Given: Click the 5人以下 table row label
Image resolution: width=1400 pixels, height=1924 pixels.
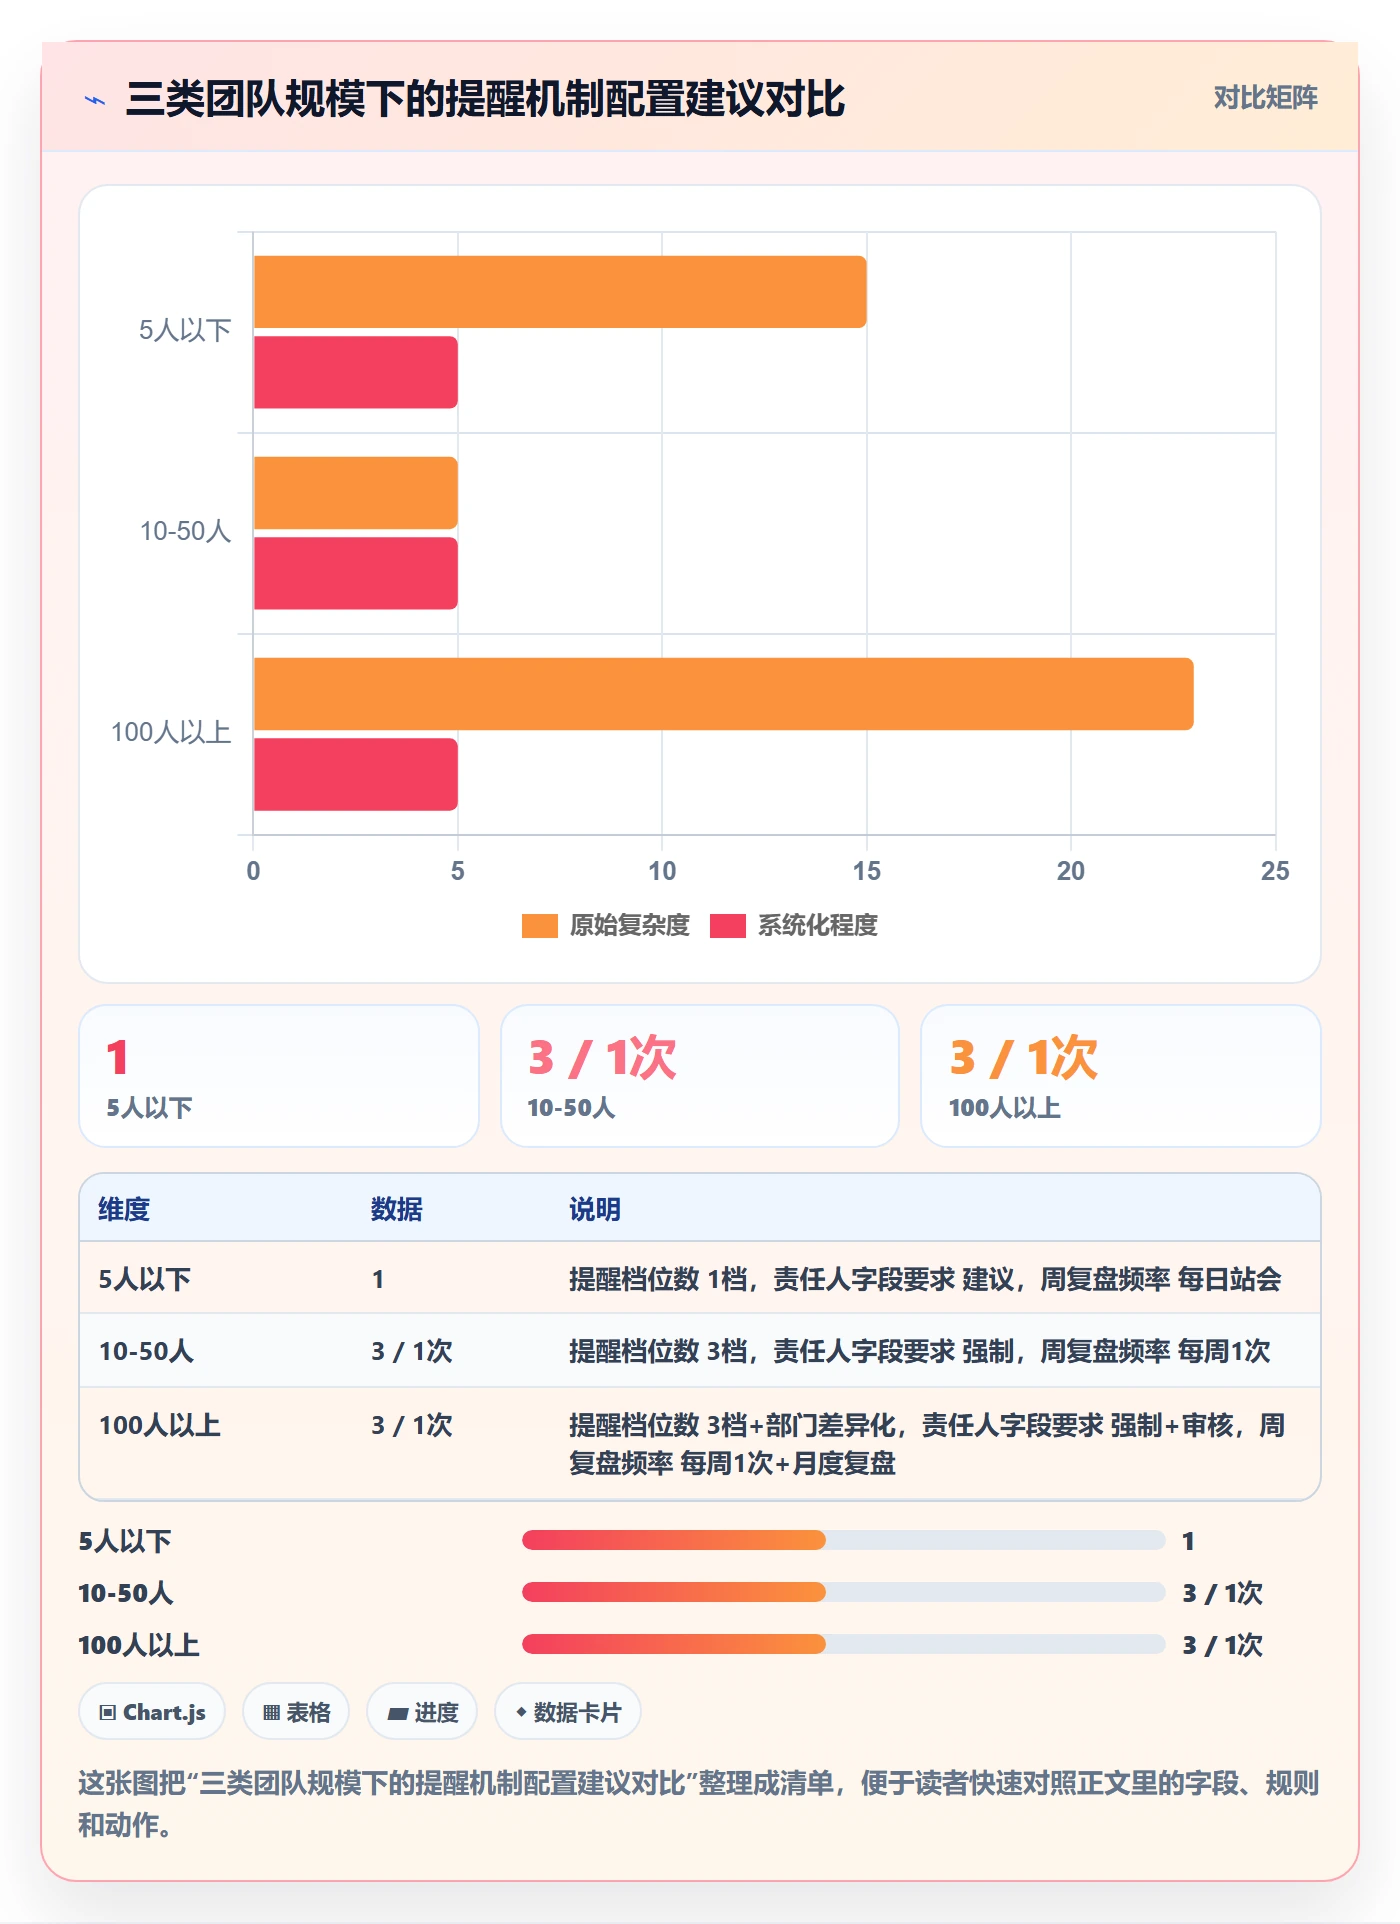Looking at the screenshot, I should [145, 1279].
